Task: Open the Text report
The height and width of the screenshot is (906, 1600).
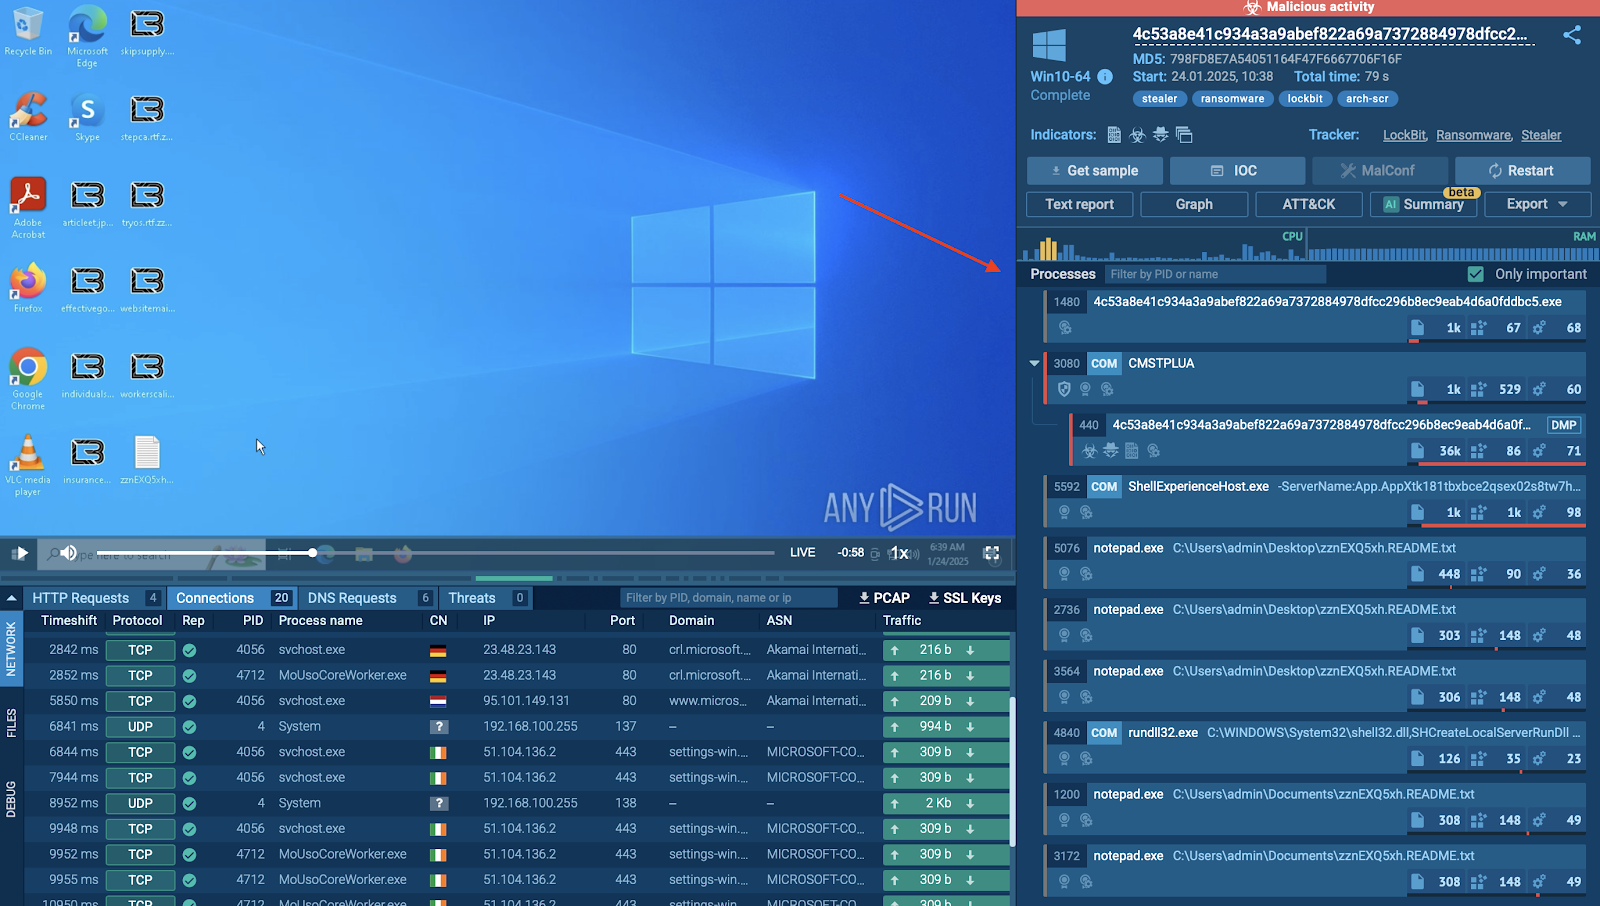Action: (x=1079, y=204)
